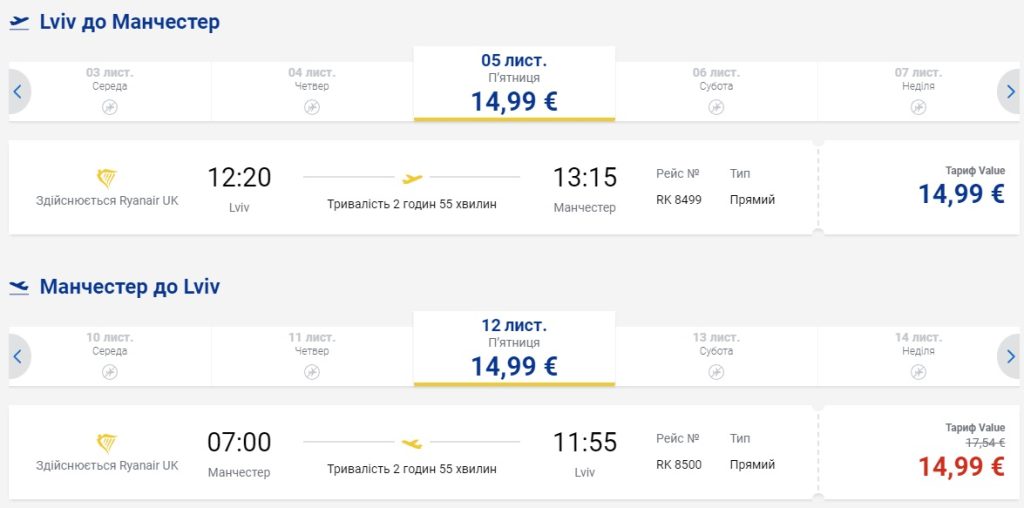The image size is (1024, 508).
Task: Choose the 04 лист. Четвер date tab
Action: (x=312, y=86)
